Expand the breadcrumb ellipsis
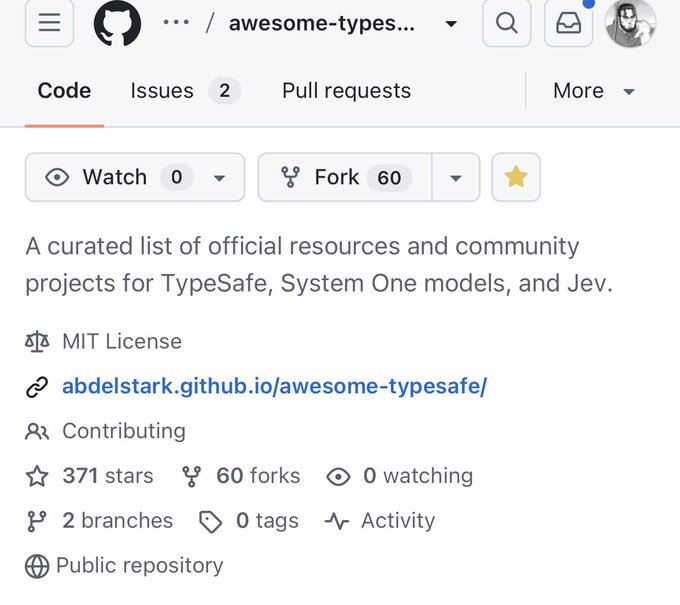Viewport: 680px width, 605px height. pos(176,22)
